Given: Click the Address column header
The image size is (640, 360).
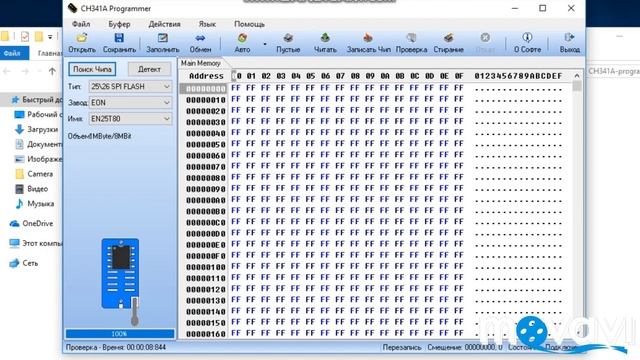Looking at the screenshot, I should [206, 76].
